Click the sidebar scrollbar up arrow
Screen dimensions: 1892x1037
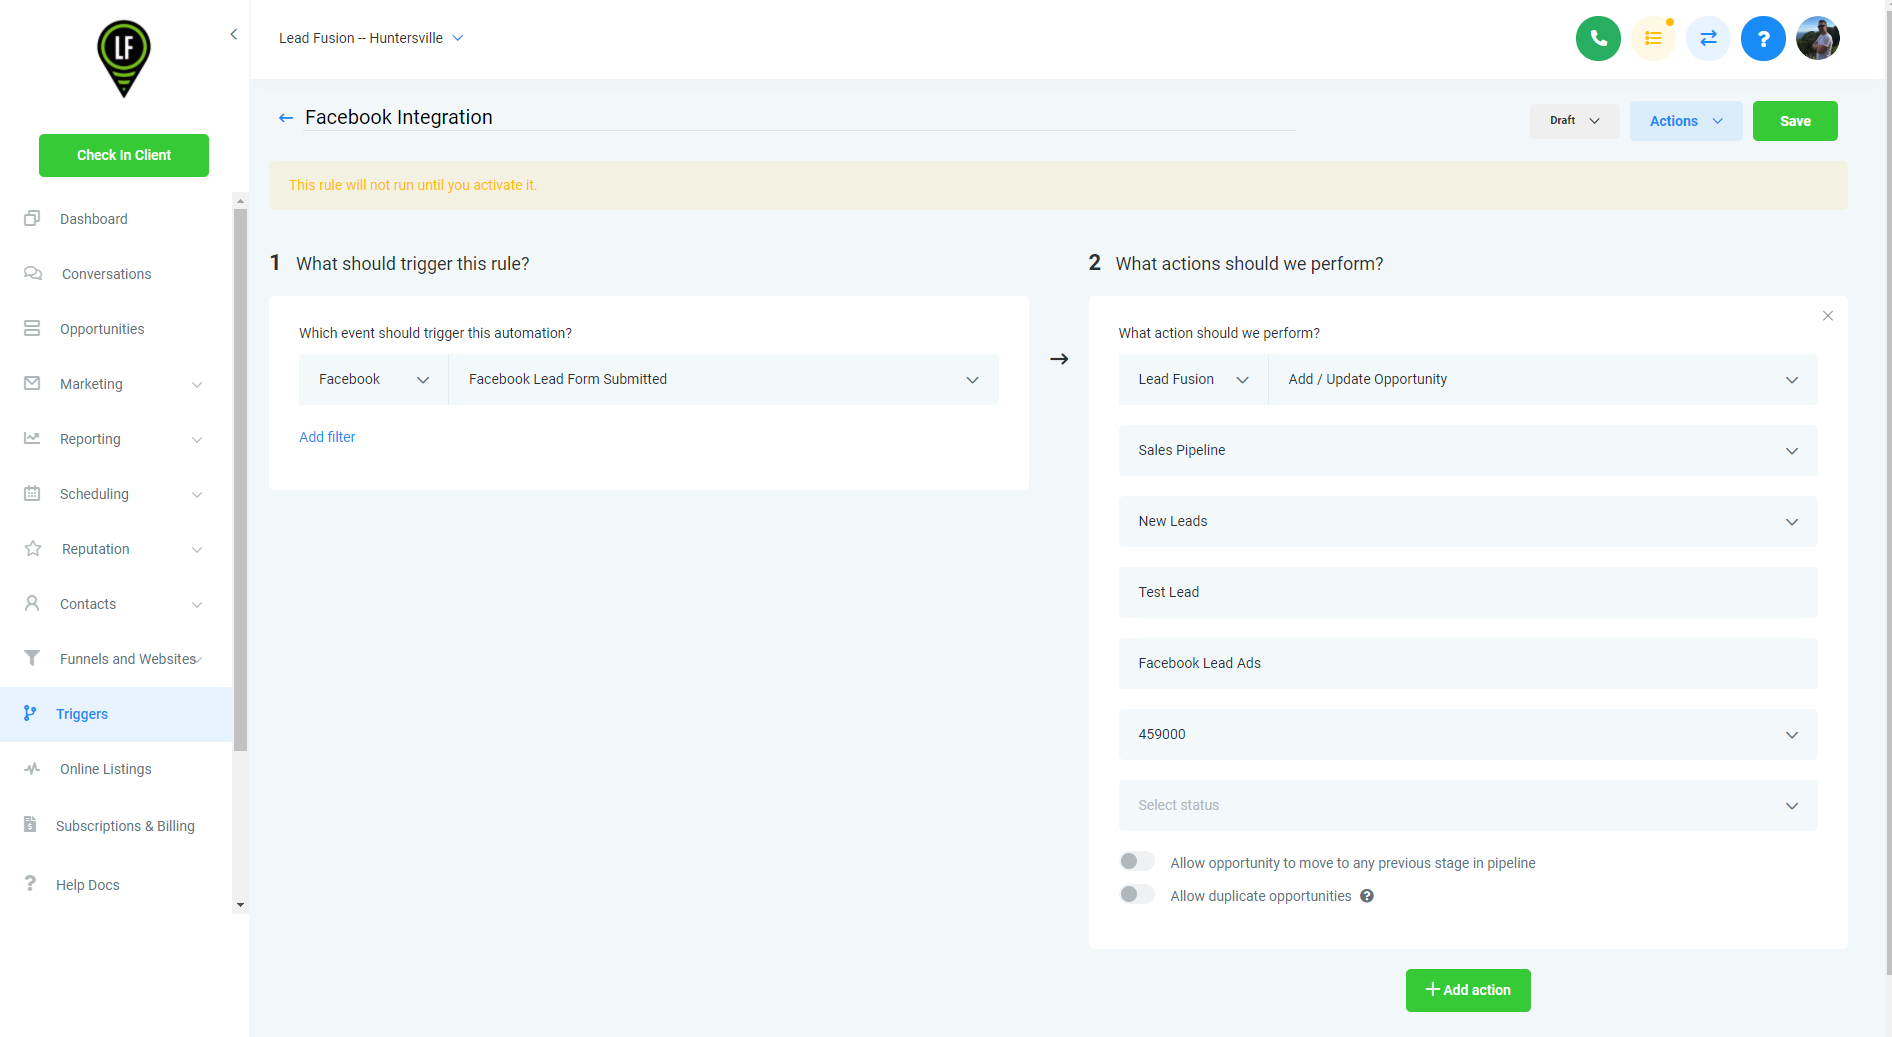[240, 201]
